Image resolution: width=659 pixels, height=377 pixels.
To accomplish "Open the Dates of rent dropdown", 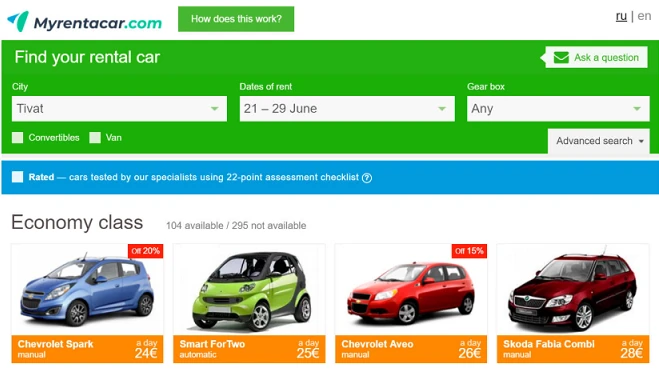I will [347, 109].
